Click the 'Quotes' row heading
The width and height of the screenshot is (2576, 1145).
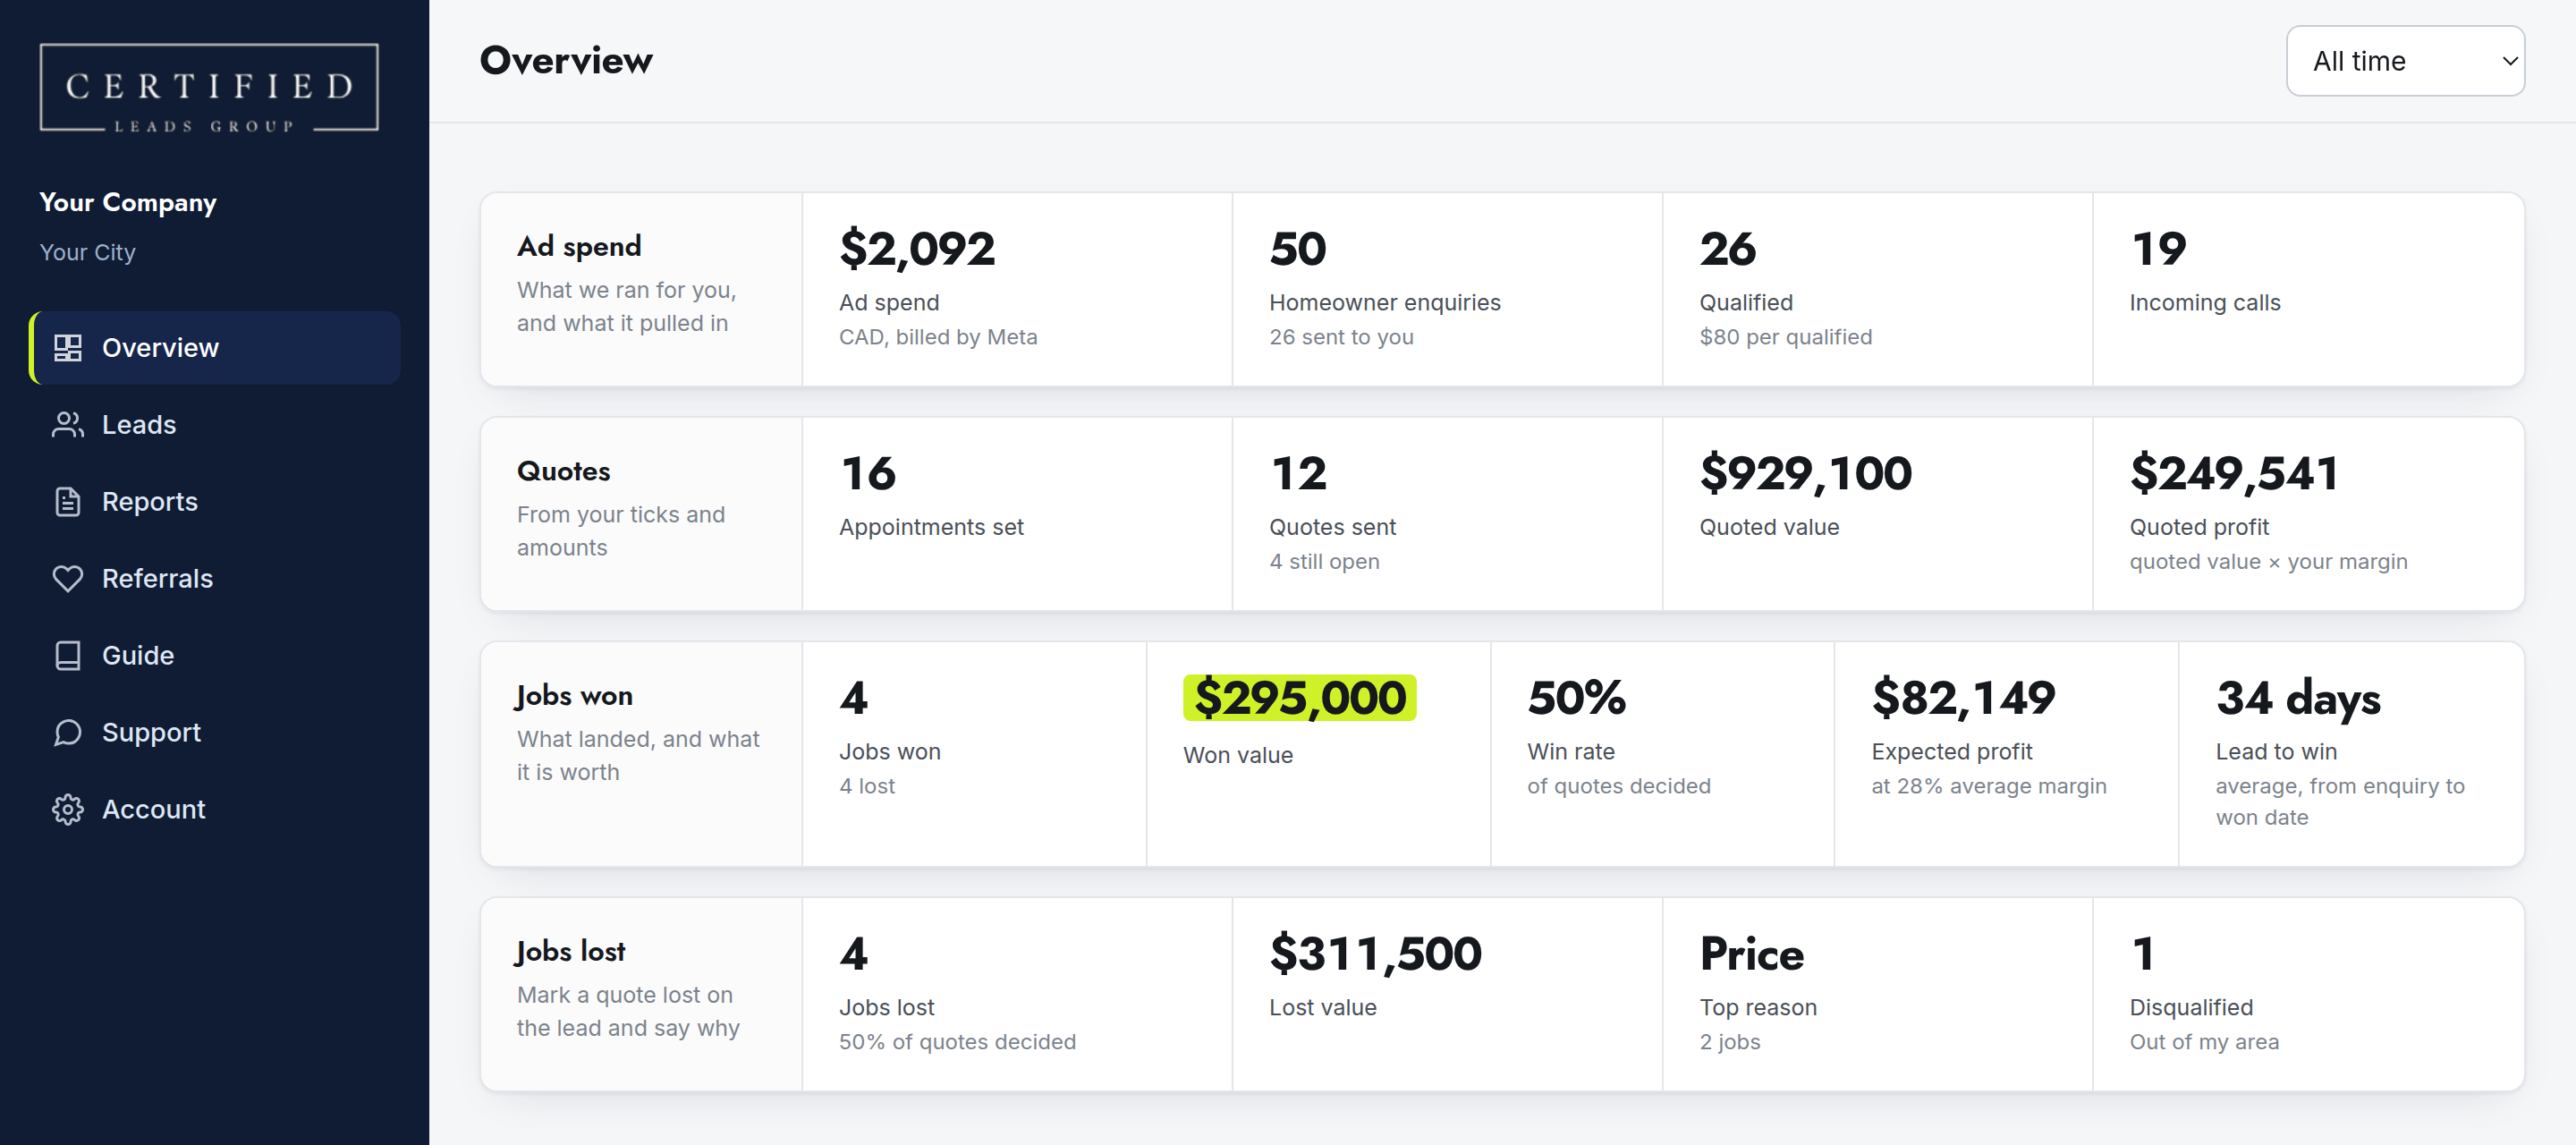[x=563, y=471]
